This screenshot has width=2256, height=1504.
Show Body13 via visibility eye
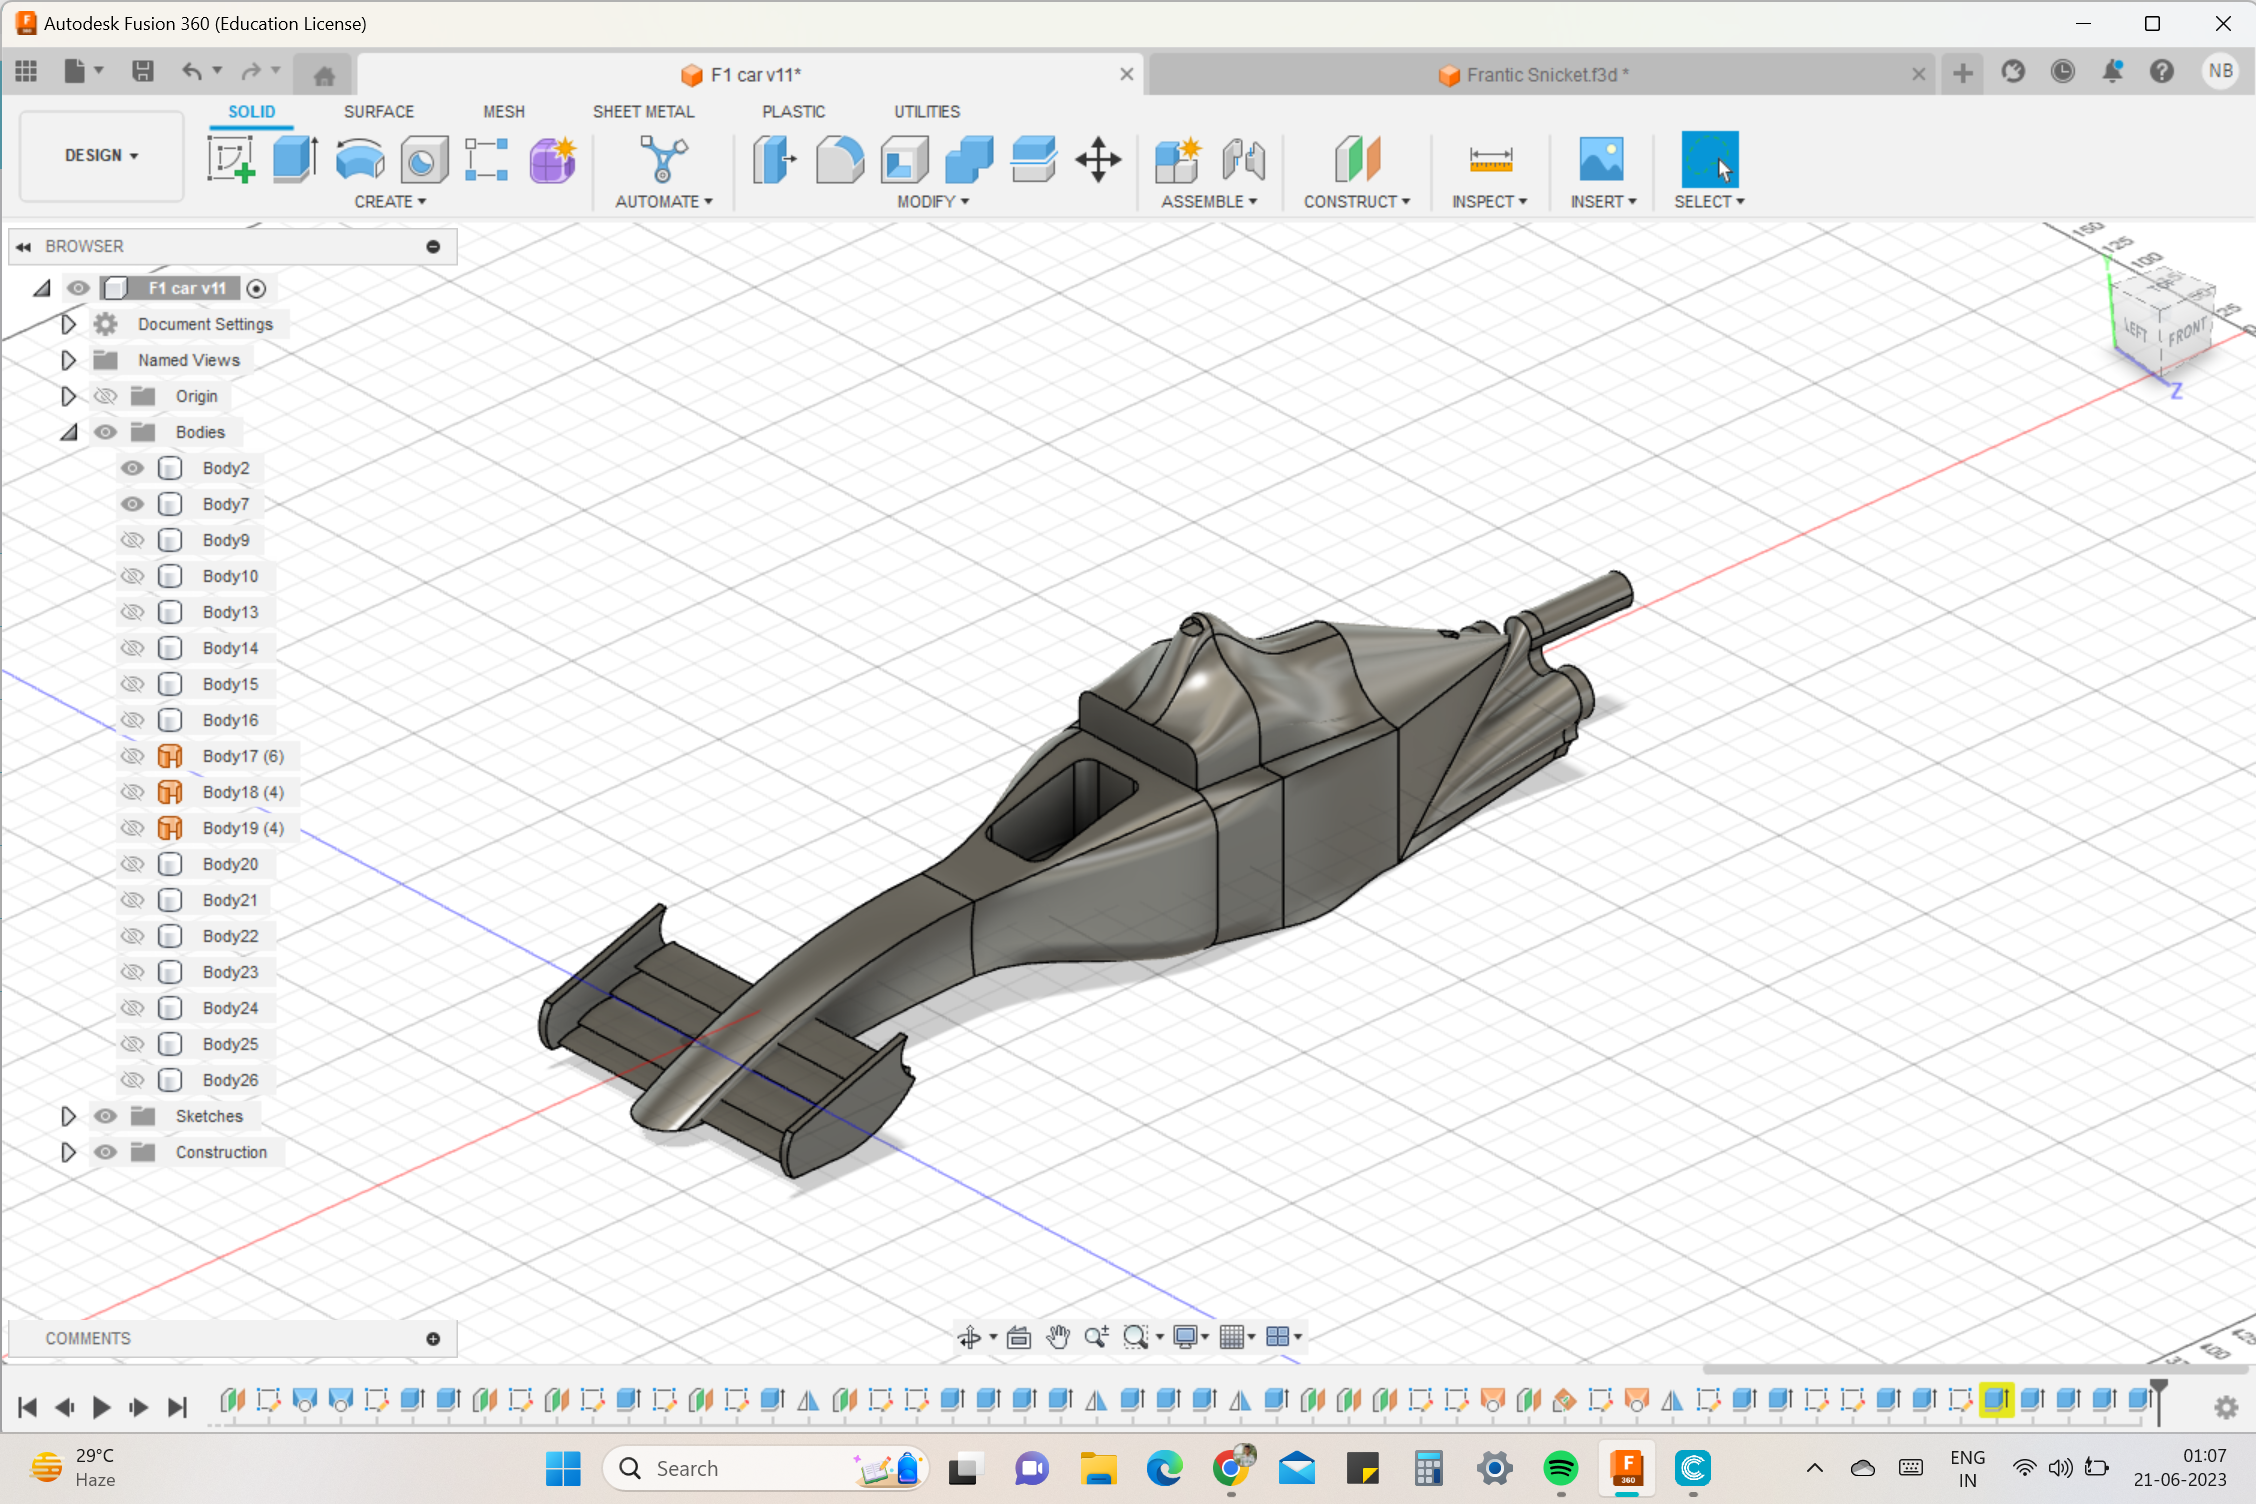click(132, 611)
